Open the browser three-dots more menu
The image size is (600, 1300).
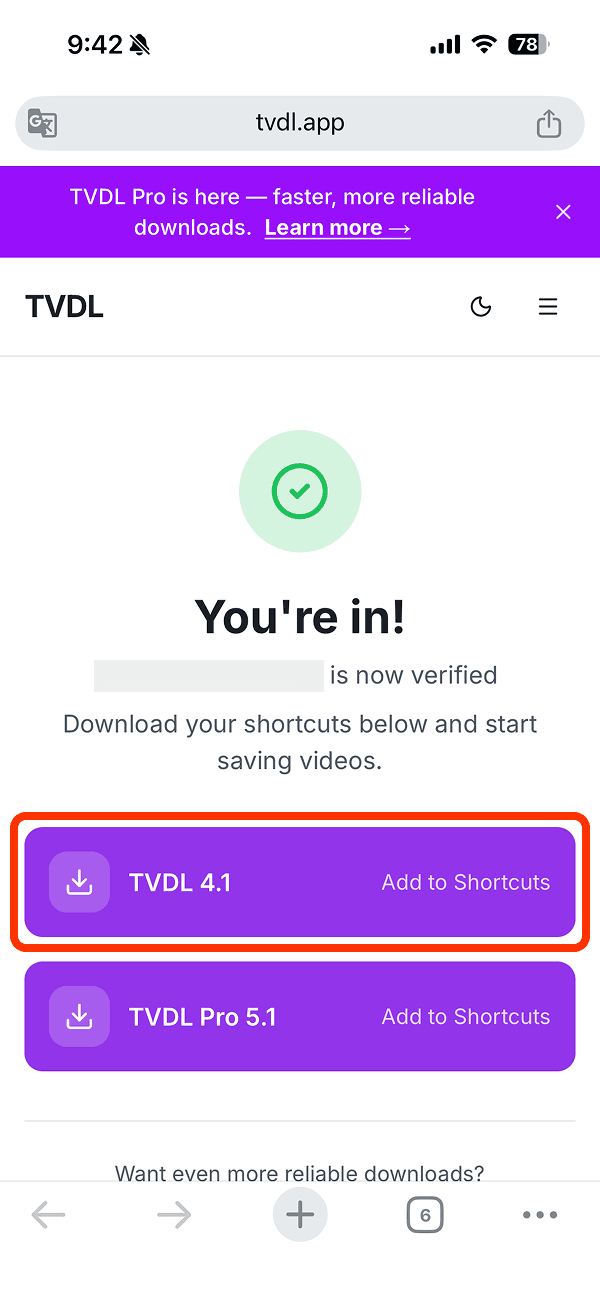pyautogui.click(x=540, y=1215)
